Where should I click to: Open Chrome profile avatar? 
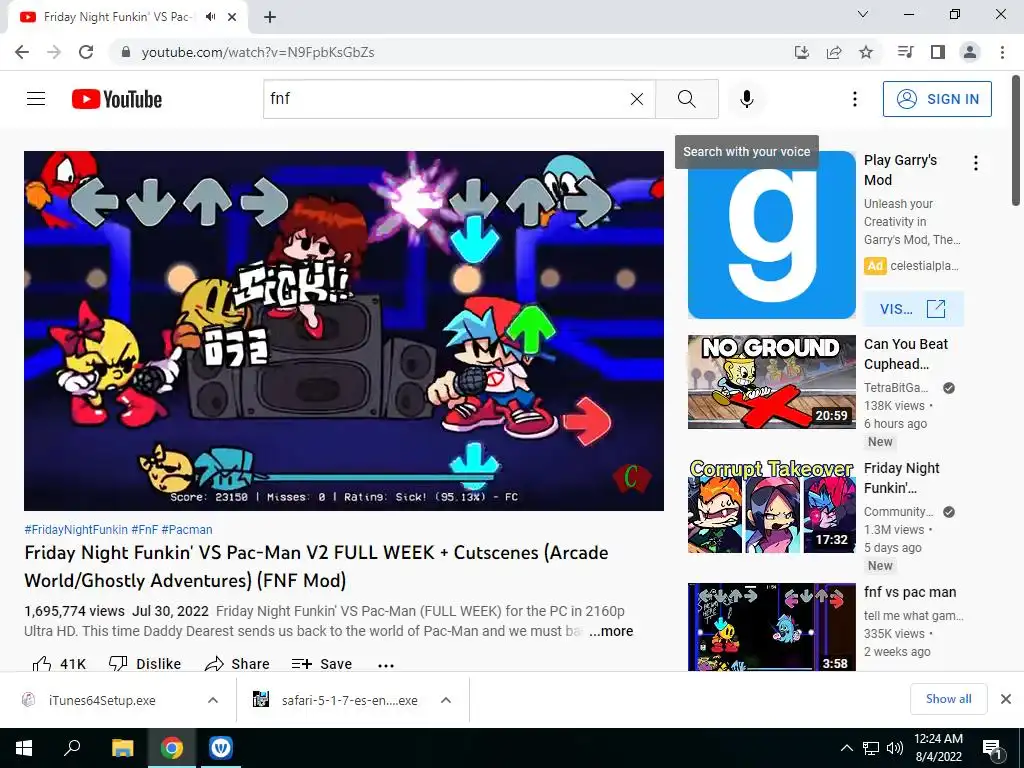coord(970,52)
